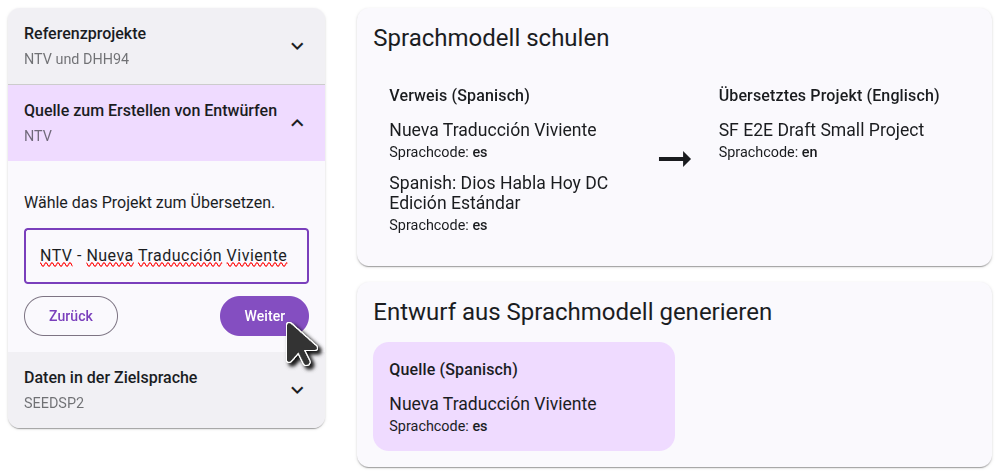Expand the Daten in der Zielsprache chevron

(x=296, y=390)
